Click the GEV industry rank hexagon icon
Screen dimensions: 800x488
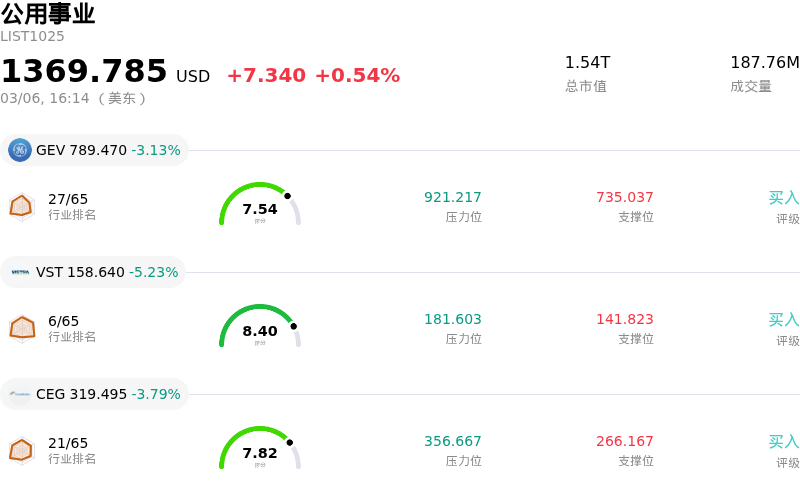click(21, 206)
